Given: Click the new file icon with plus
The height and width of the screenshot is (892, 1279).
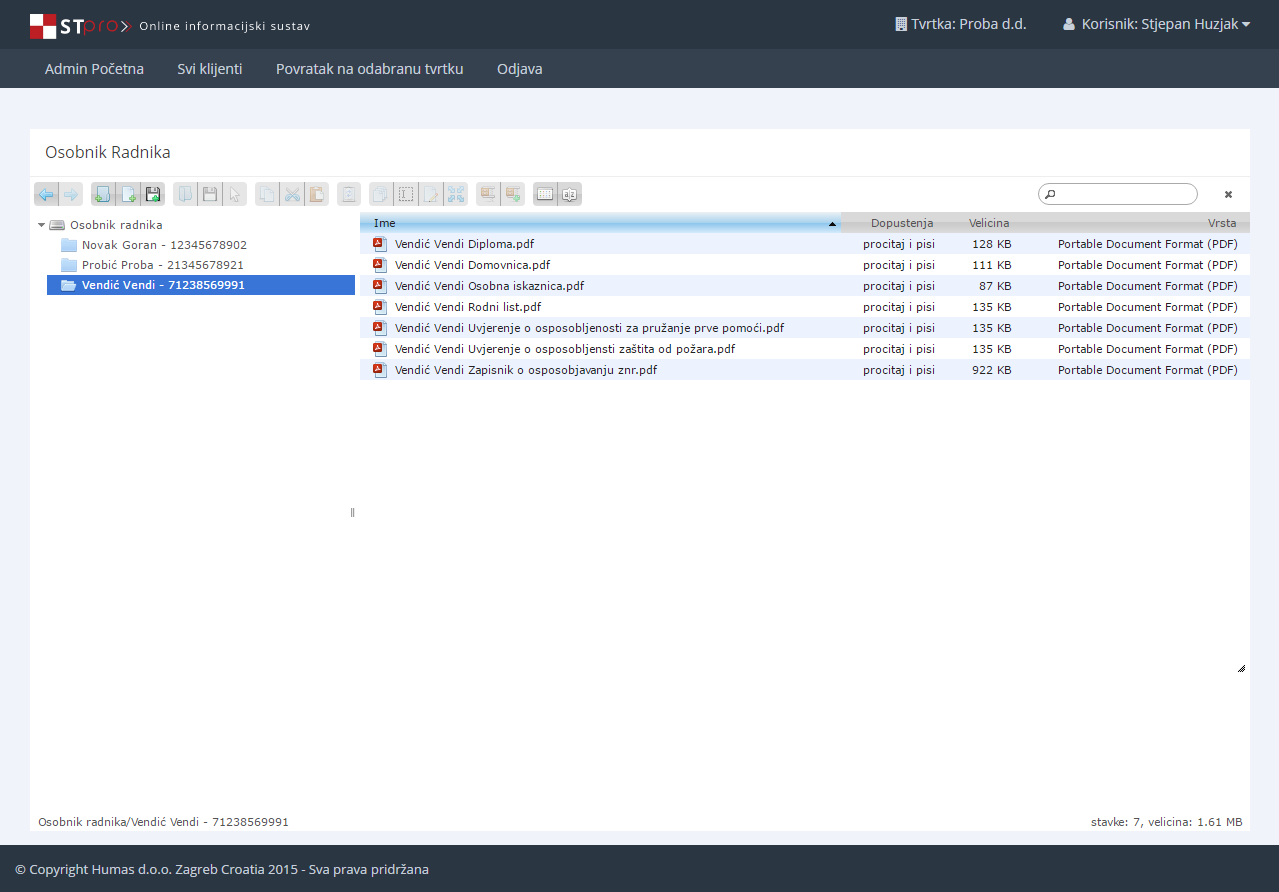Looking at the screenshot, I should pyautogui.click(x=127, y=194).
